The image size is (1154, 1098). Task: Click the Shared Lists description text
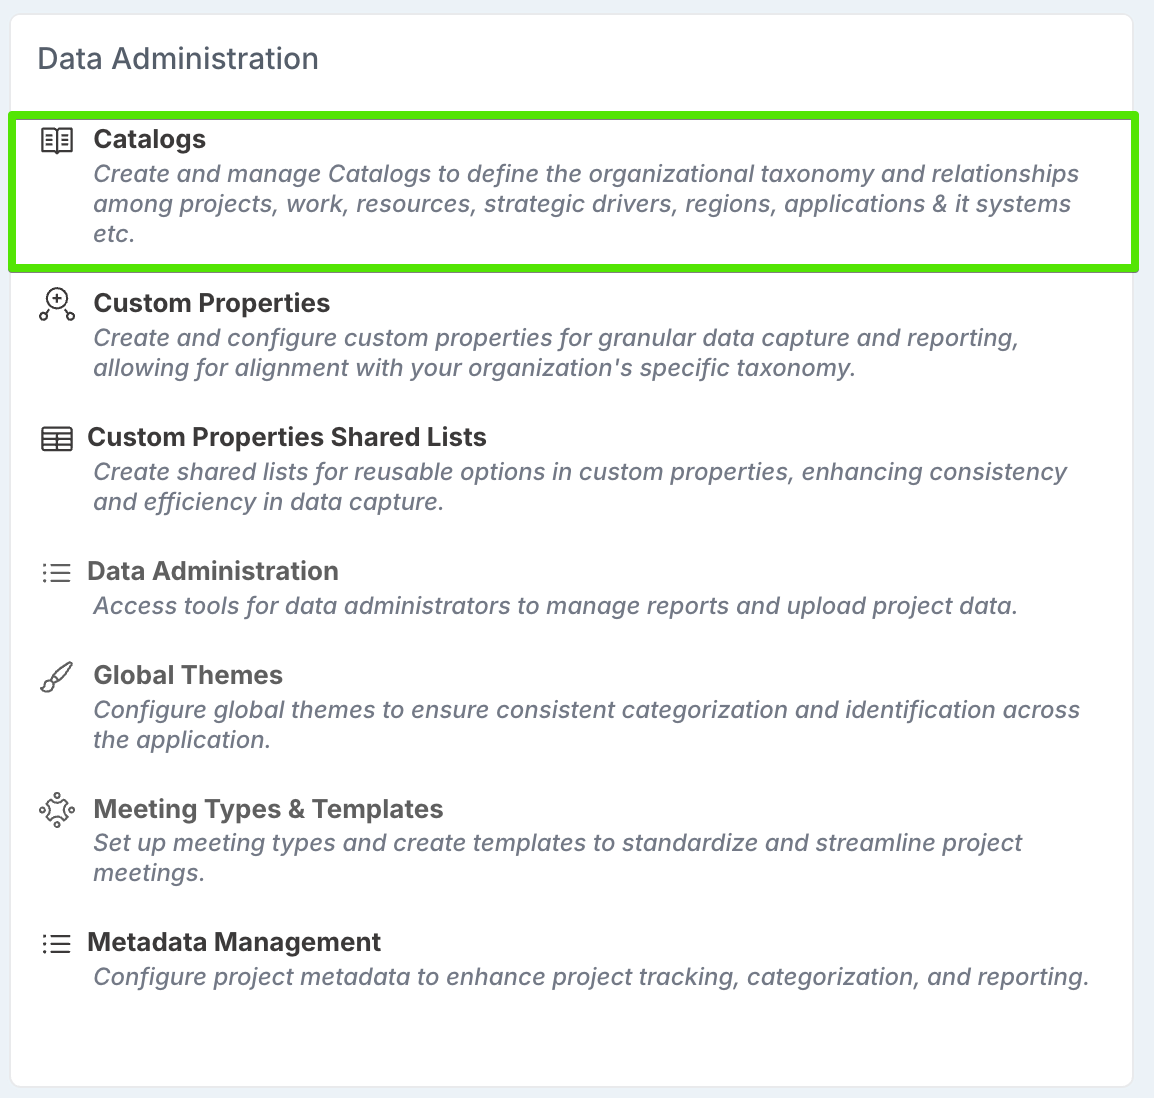click(x=580, y=487)
